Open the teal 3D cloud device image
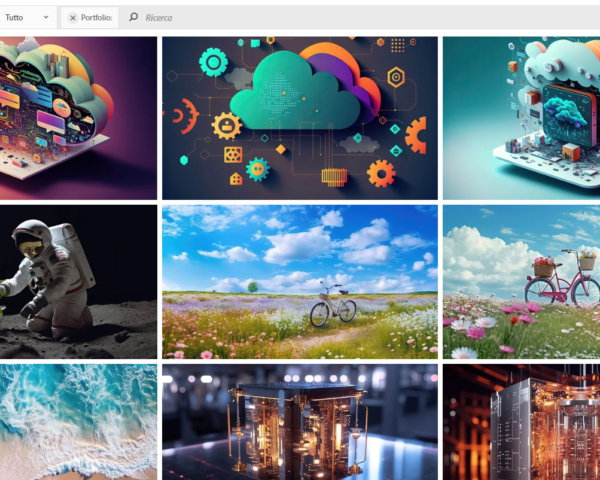Viewport: 600px width, 480px height. tap(521, 118)
